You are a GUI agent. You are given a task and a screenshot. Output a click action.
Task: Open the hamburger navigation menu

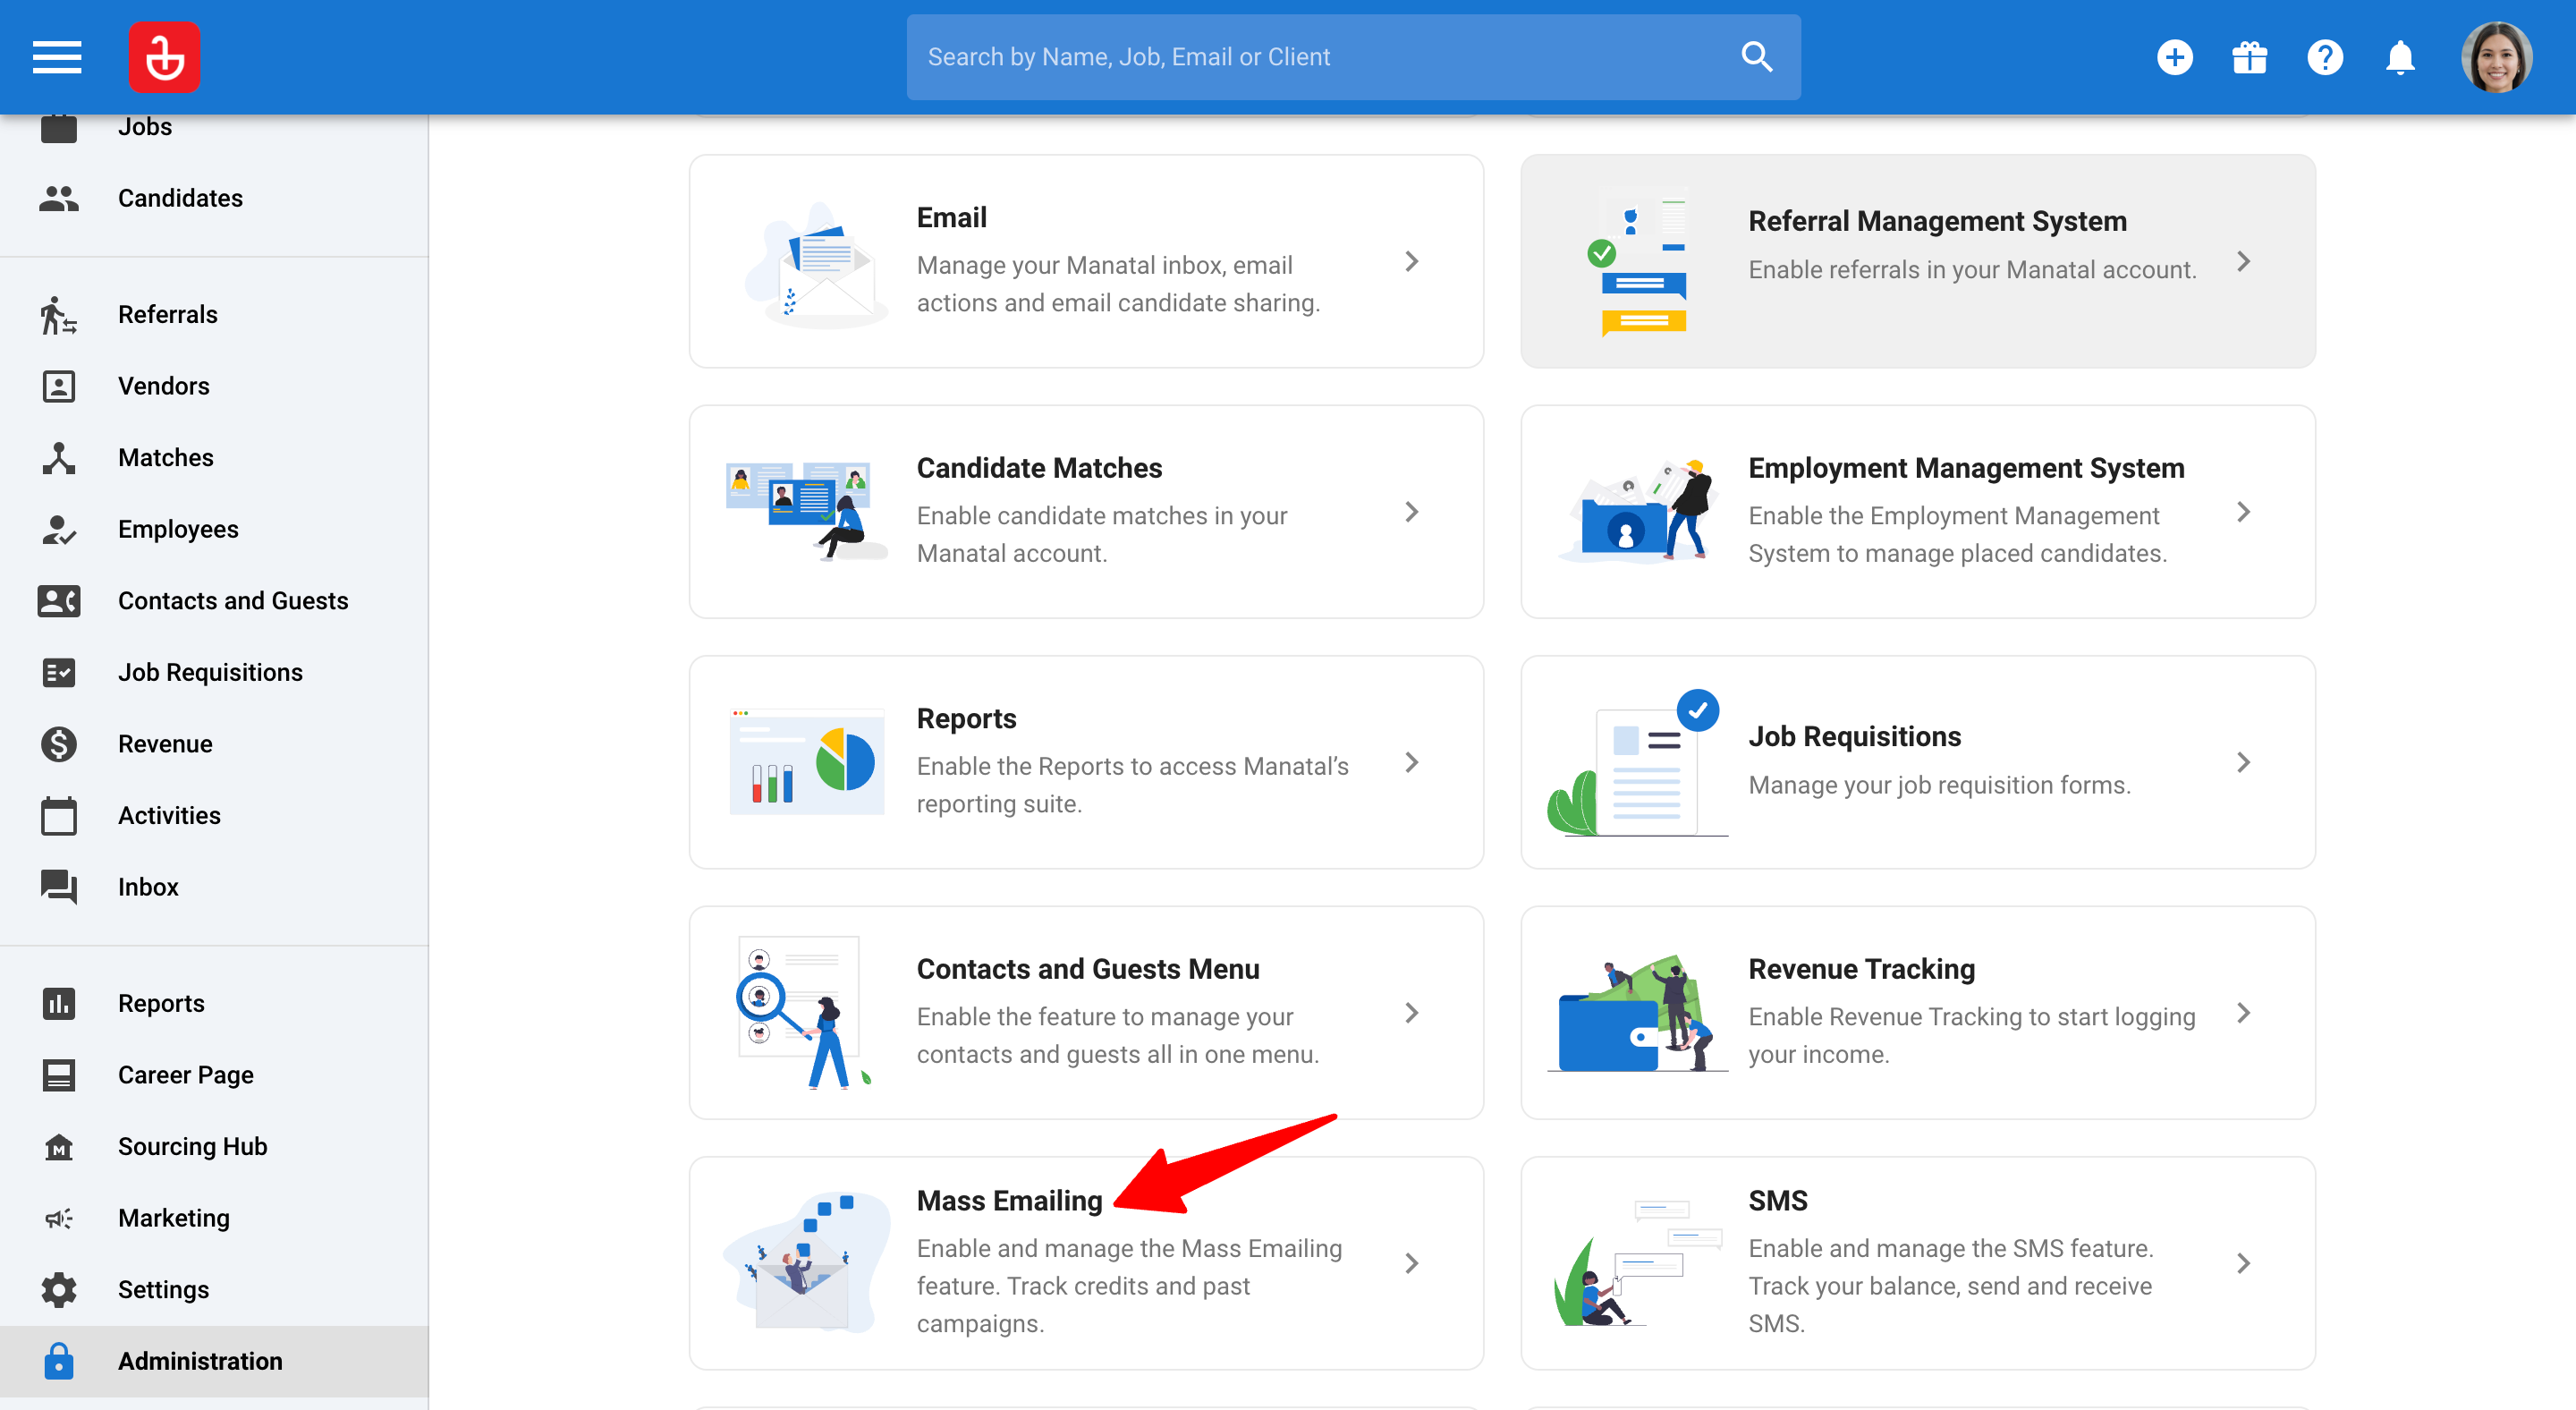point(57,57)
